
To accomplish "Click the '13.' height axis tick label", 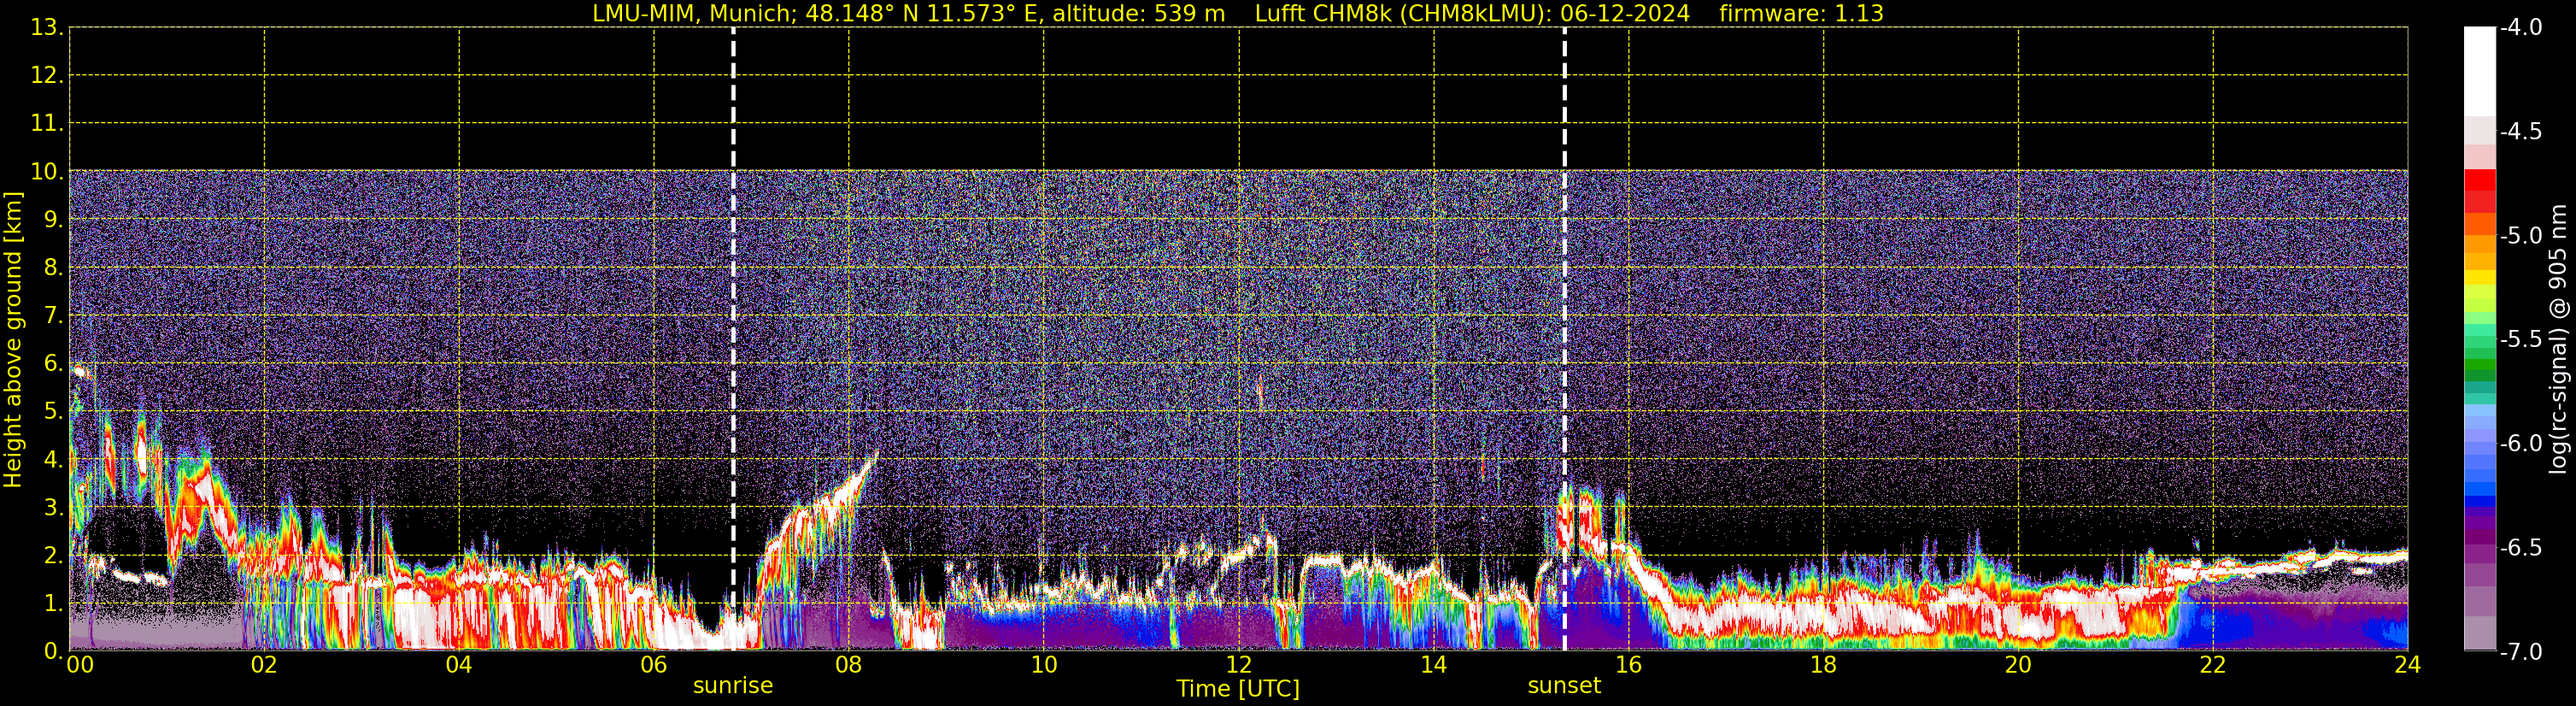I will [x=47, y=28].
